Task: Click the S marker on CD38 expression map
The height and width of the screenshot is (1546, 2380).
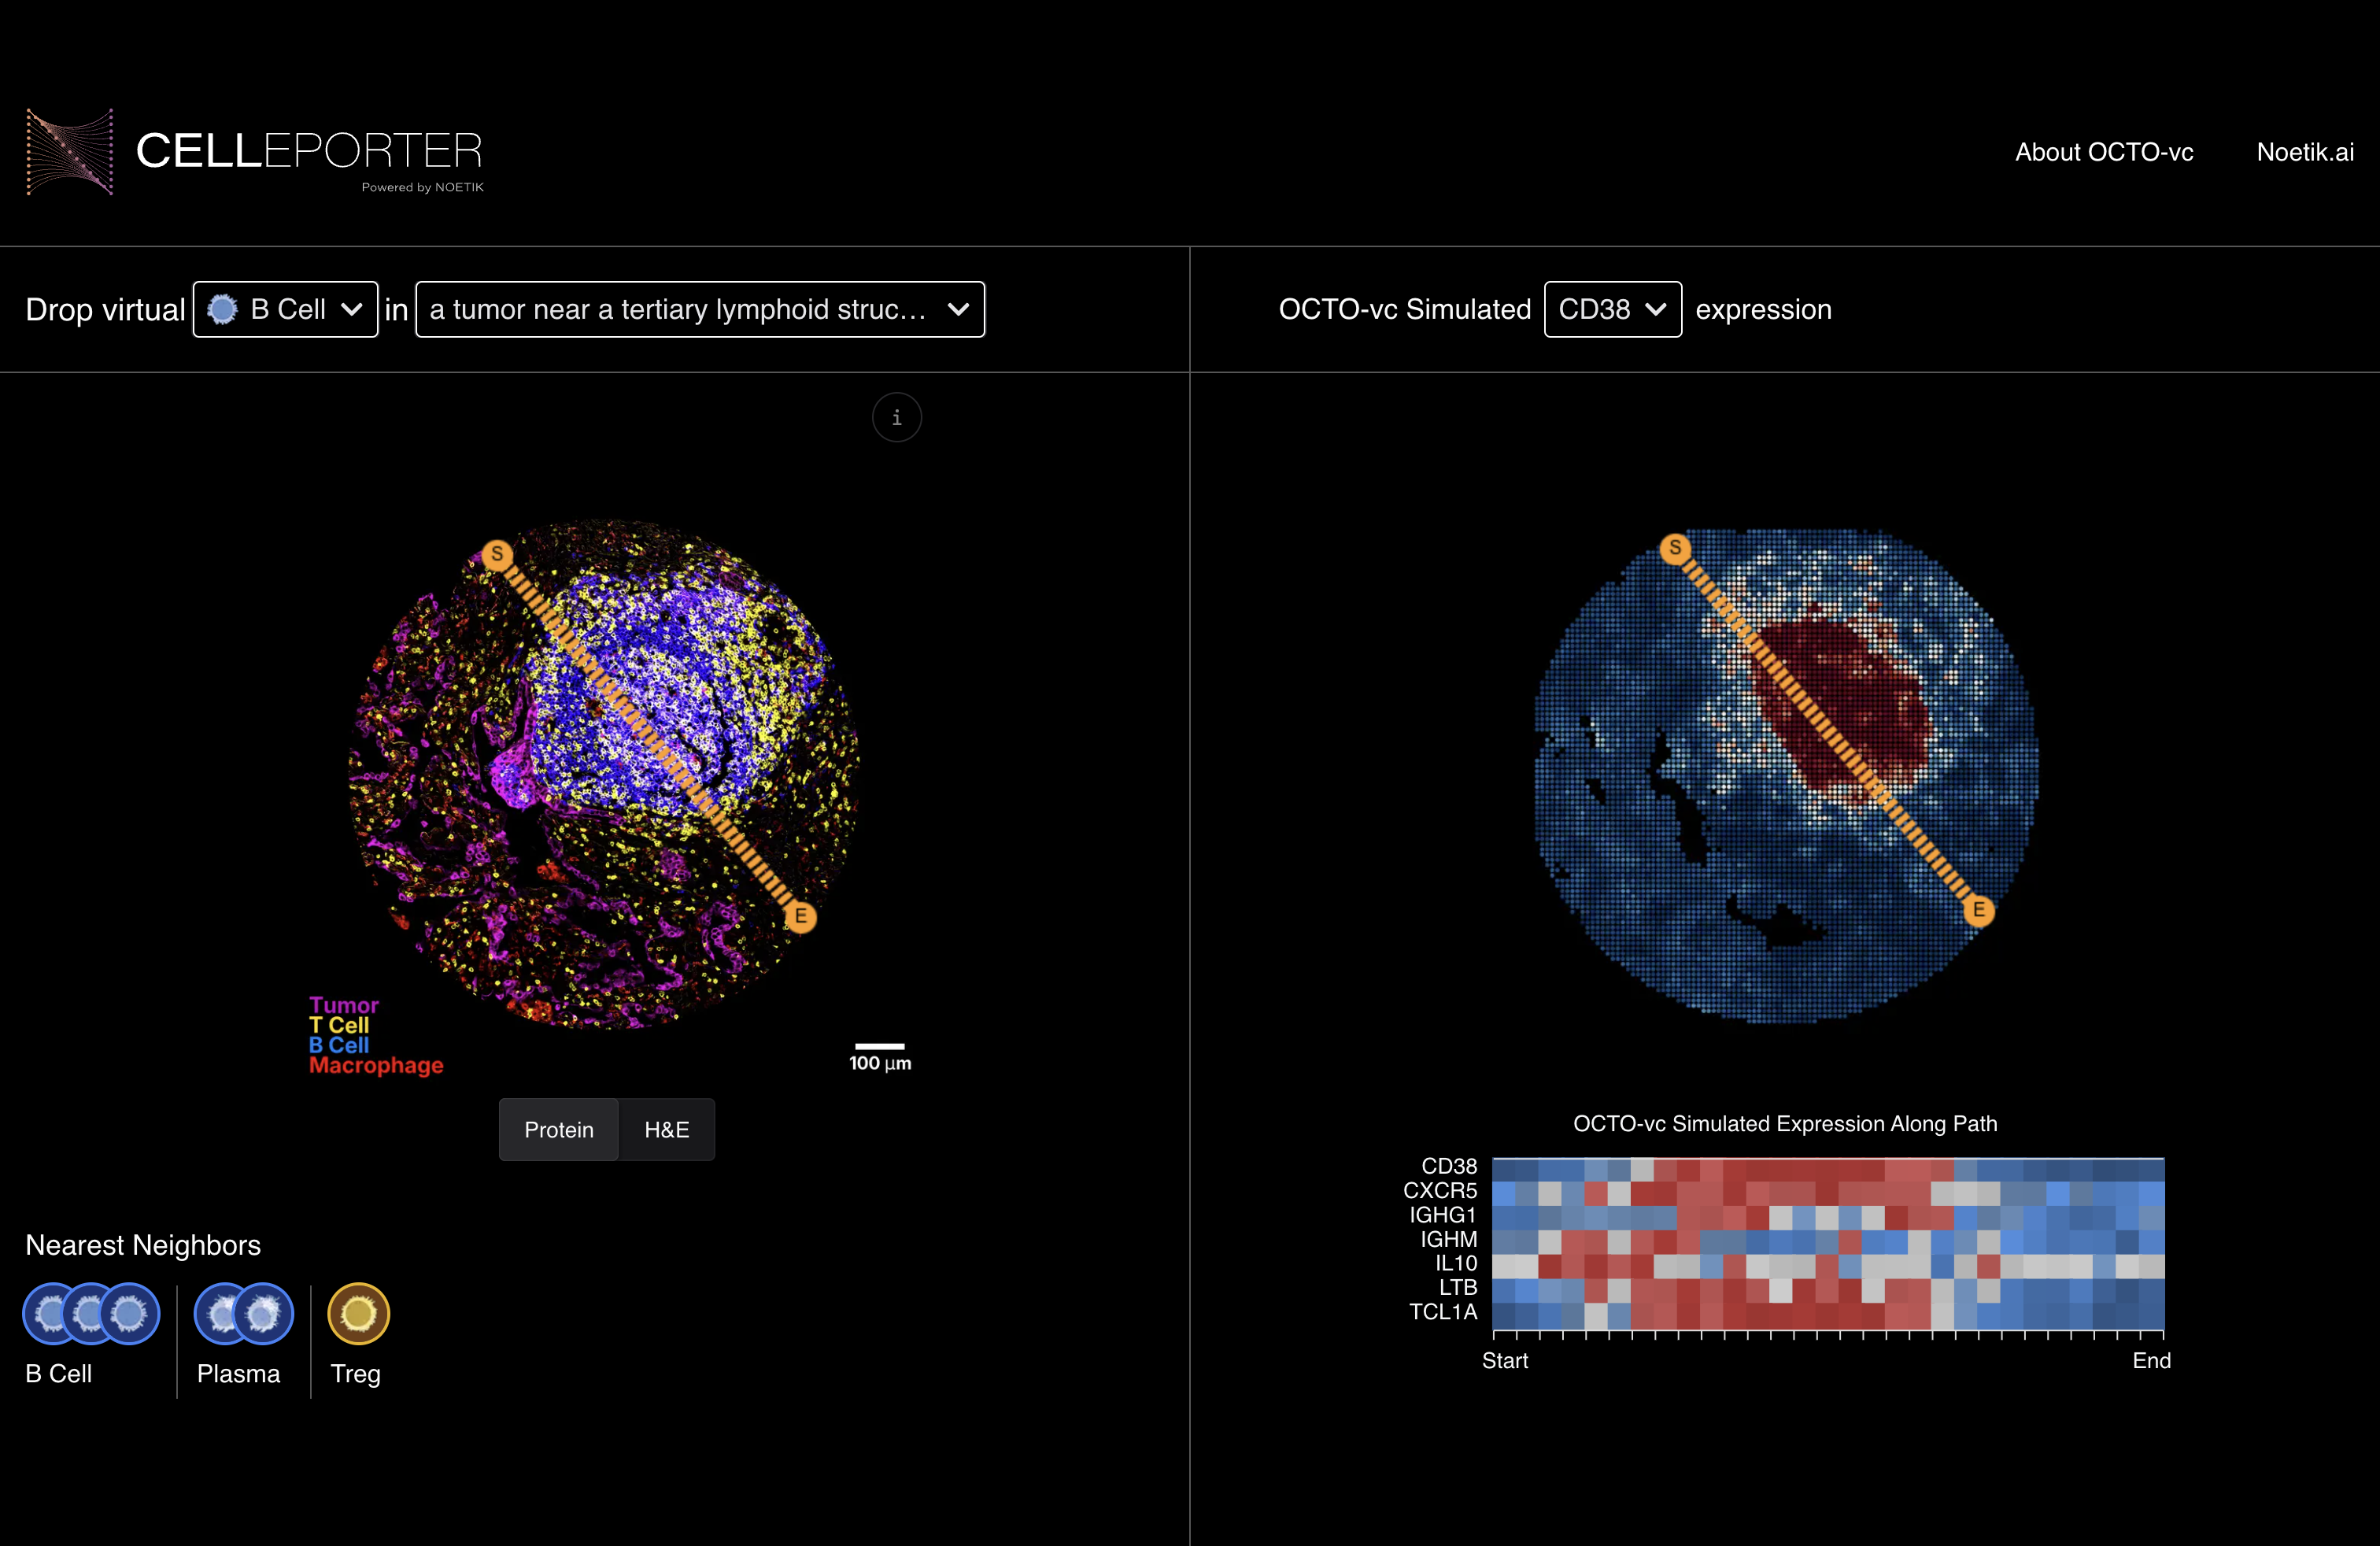Action: (x=1675, y=548)
